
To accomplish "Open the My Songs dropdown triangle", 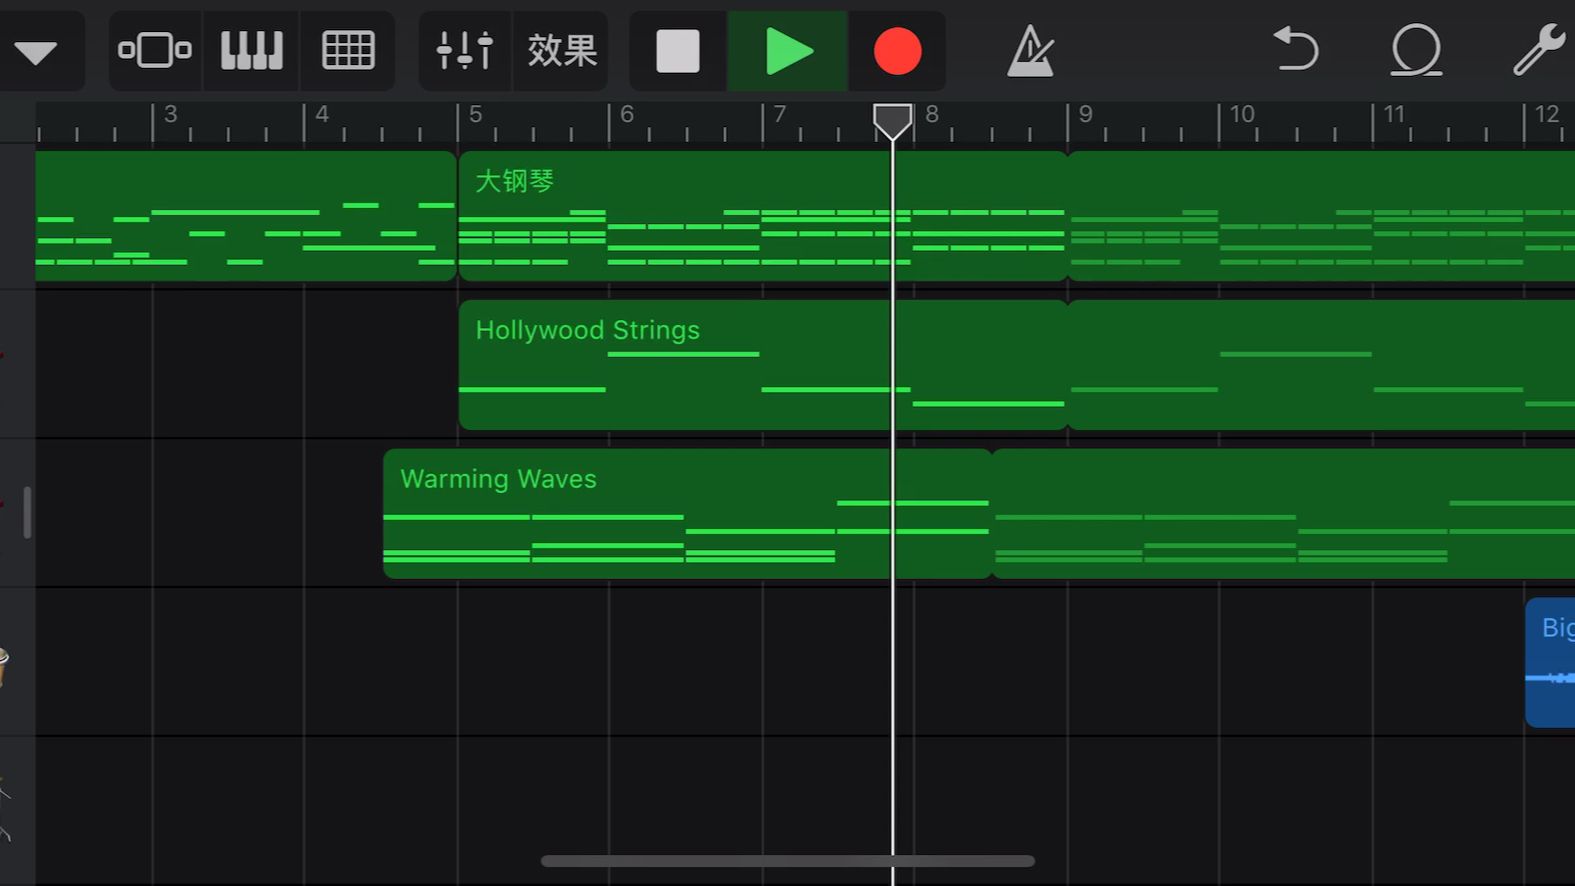I will click(36, 51).
